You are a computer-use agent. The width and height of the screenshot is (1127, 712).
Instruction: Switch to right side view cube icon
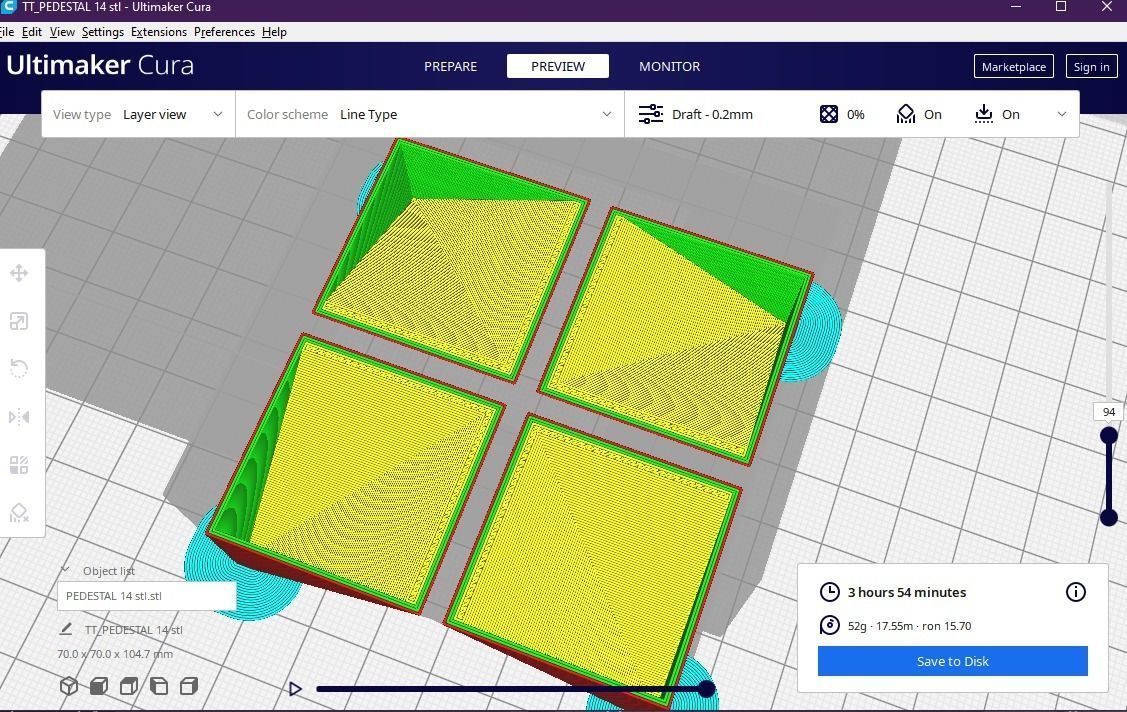tap(189, 686)
